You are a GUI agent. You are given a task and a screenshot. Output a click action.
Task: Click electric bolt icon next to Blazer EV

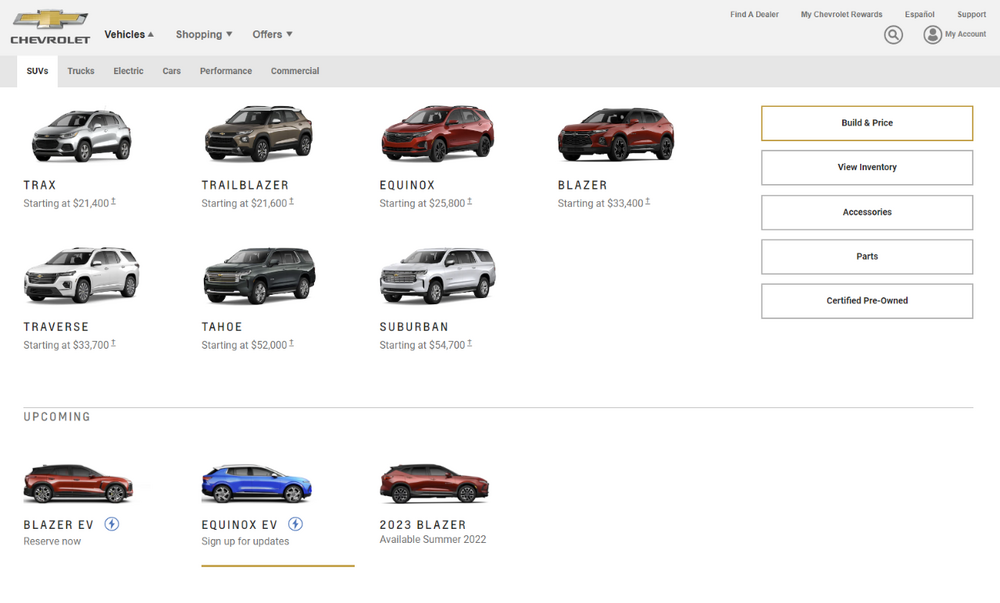pyautogui.click(x=112, y=524)
